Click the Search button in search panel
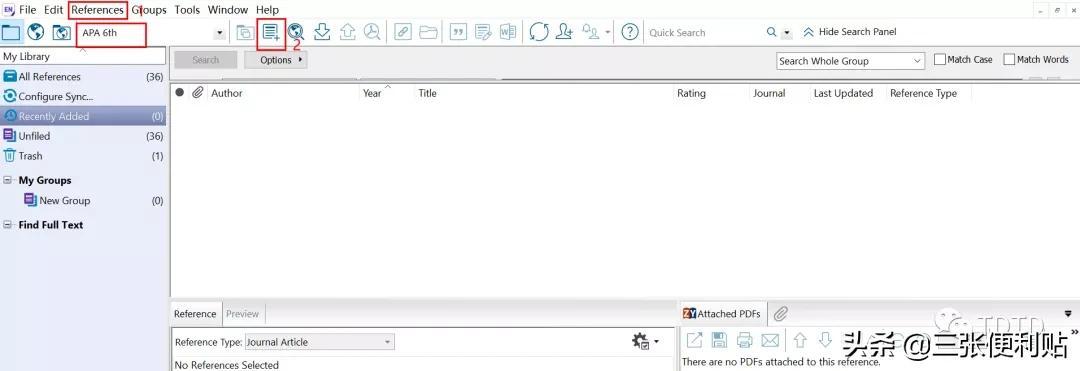 (205, 60)
